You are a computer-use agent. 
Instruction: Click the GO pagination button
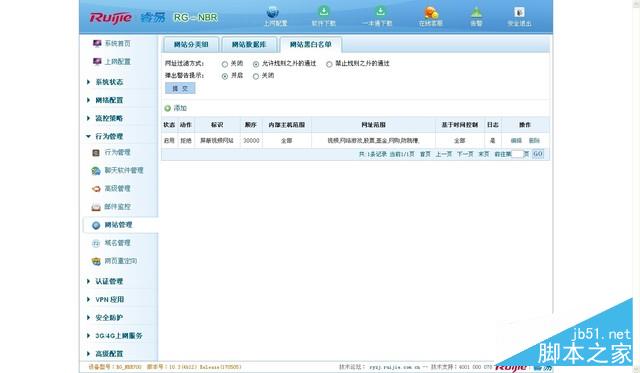[538, 154]
